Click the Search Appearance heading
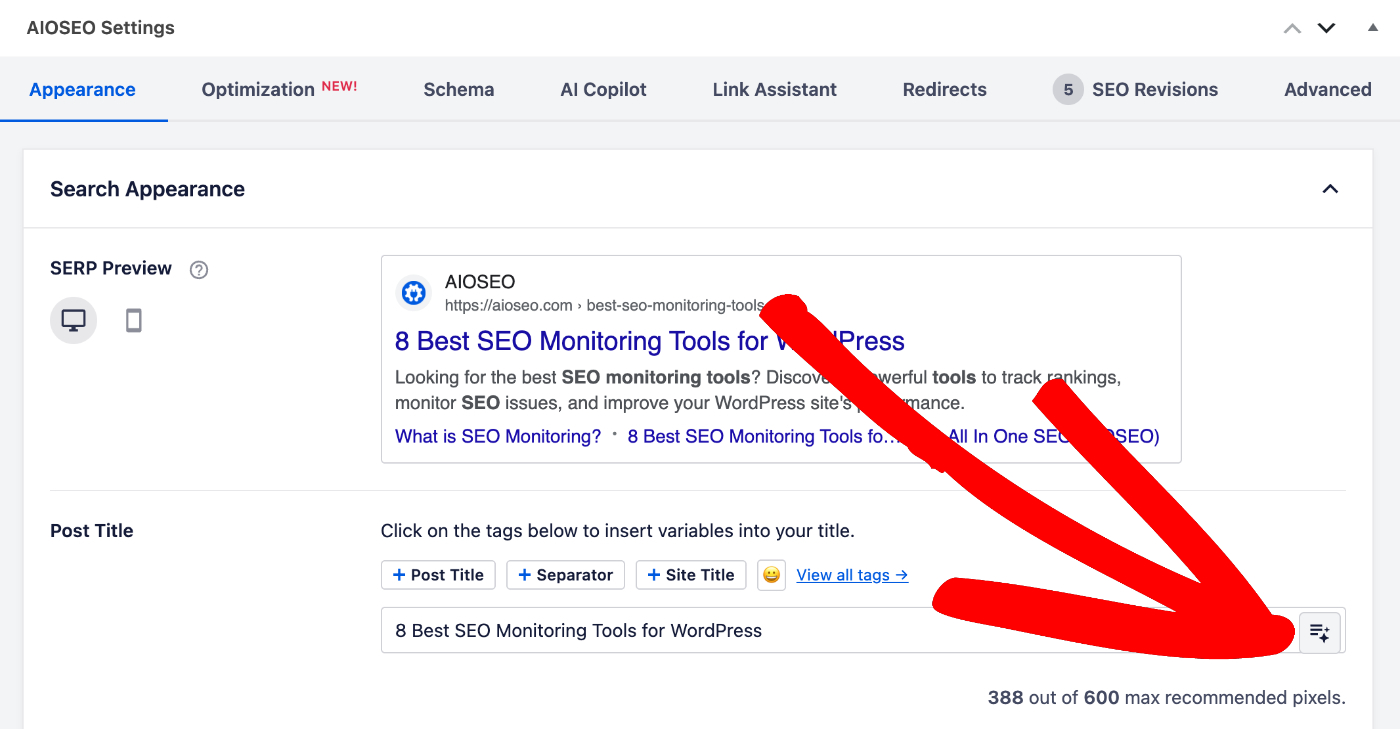Image resolution: width=1400 pixels, height=729 pixels. (148, 189)
